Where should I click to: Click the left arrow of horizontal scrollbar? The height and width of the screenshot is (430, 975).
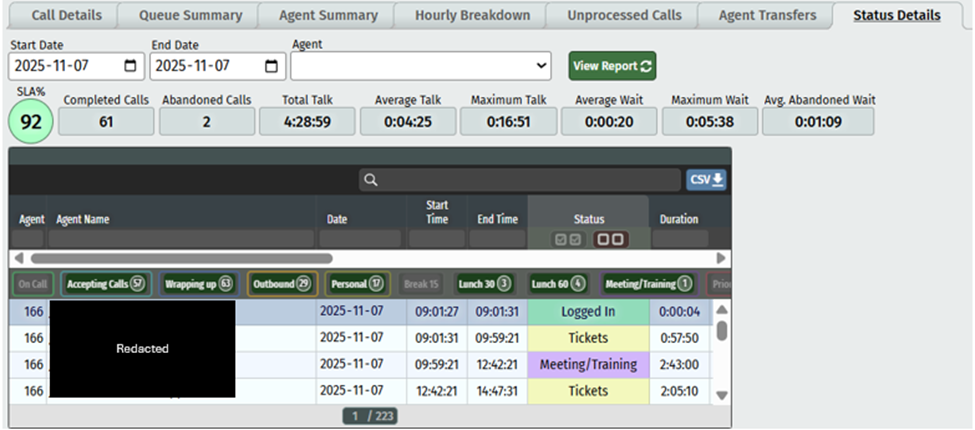click(x=17, y=258)
